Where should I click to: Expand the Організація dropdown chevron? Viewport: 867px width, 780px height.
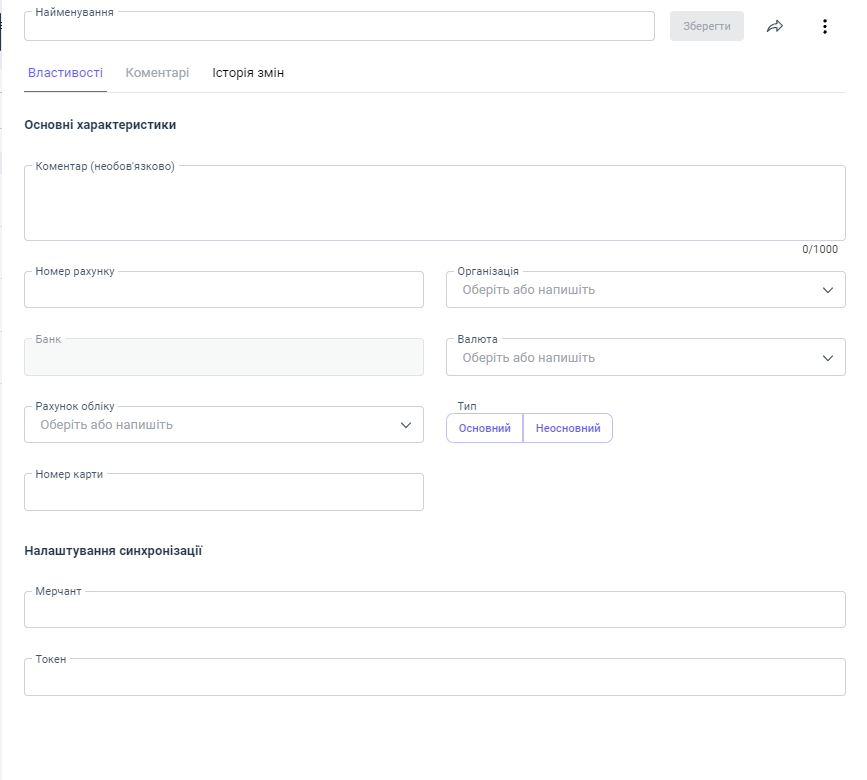coord(828,290)
